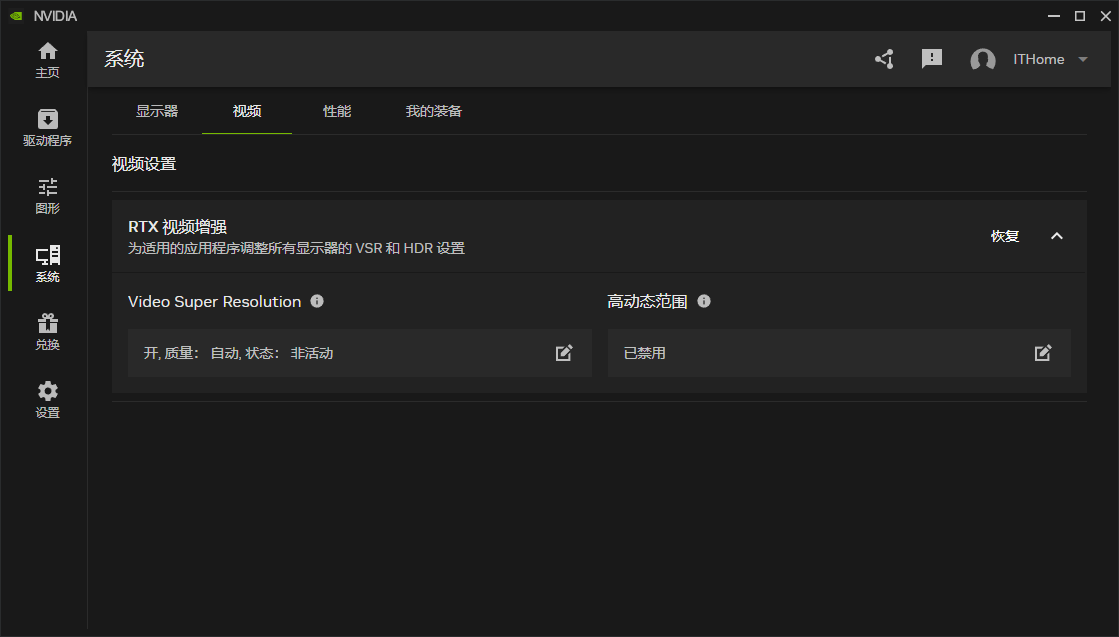
Task: Collapse the RTX 视频增强 panel
Action: 1057,236
